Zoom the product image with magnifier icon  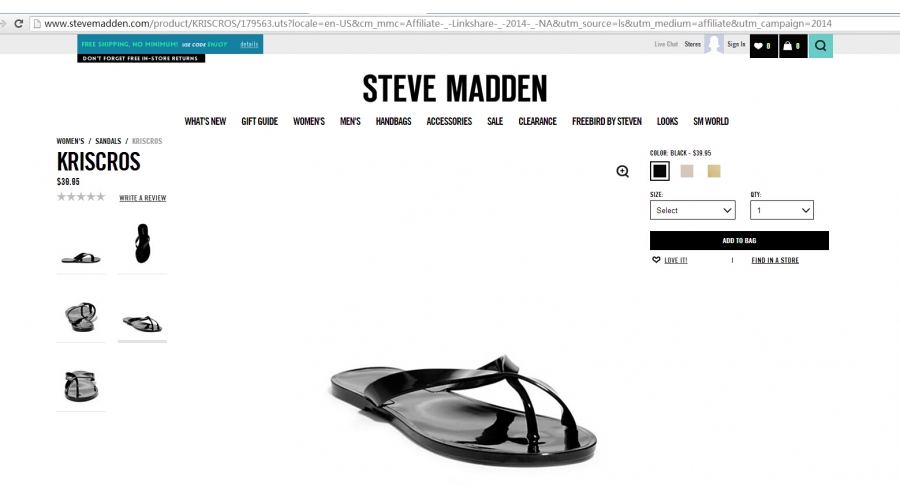pos(623,171)
